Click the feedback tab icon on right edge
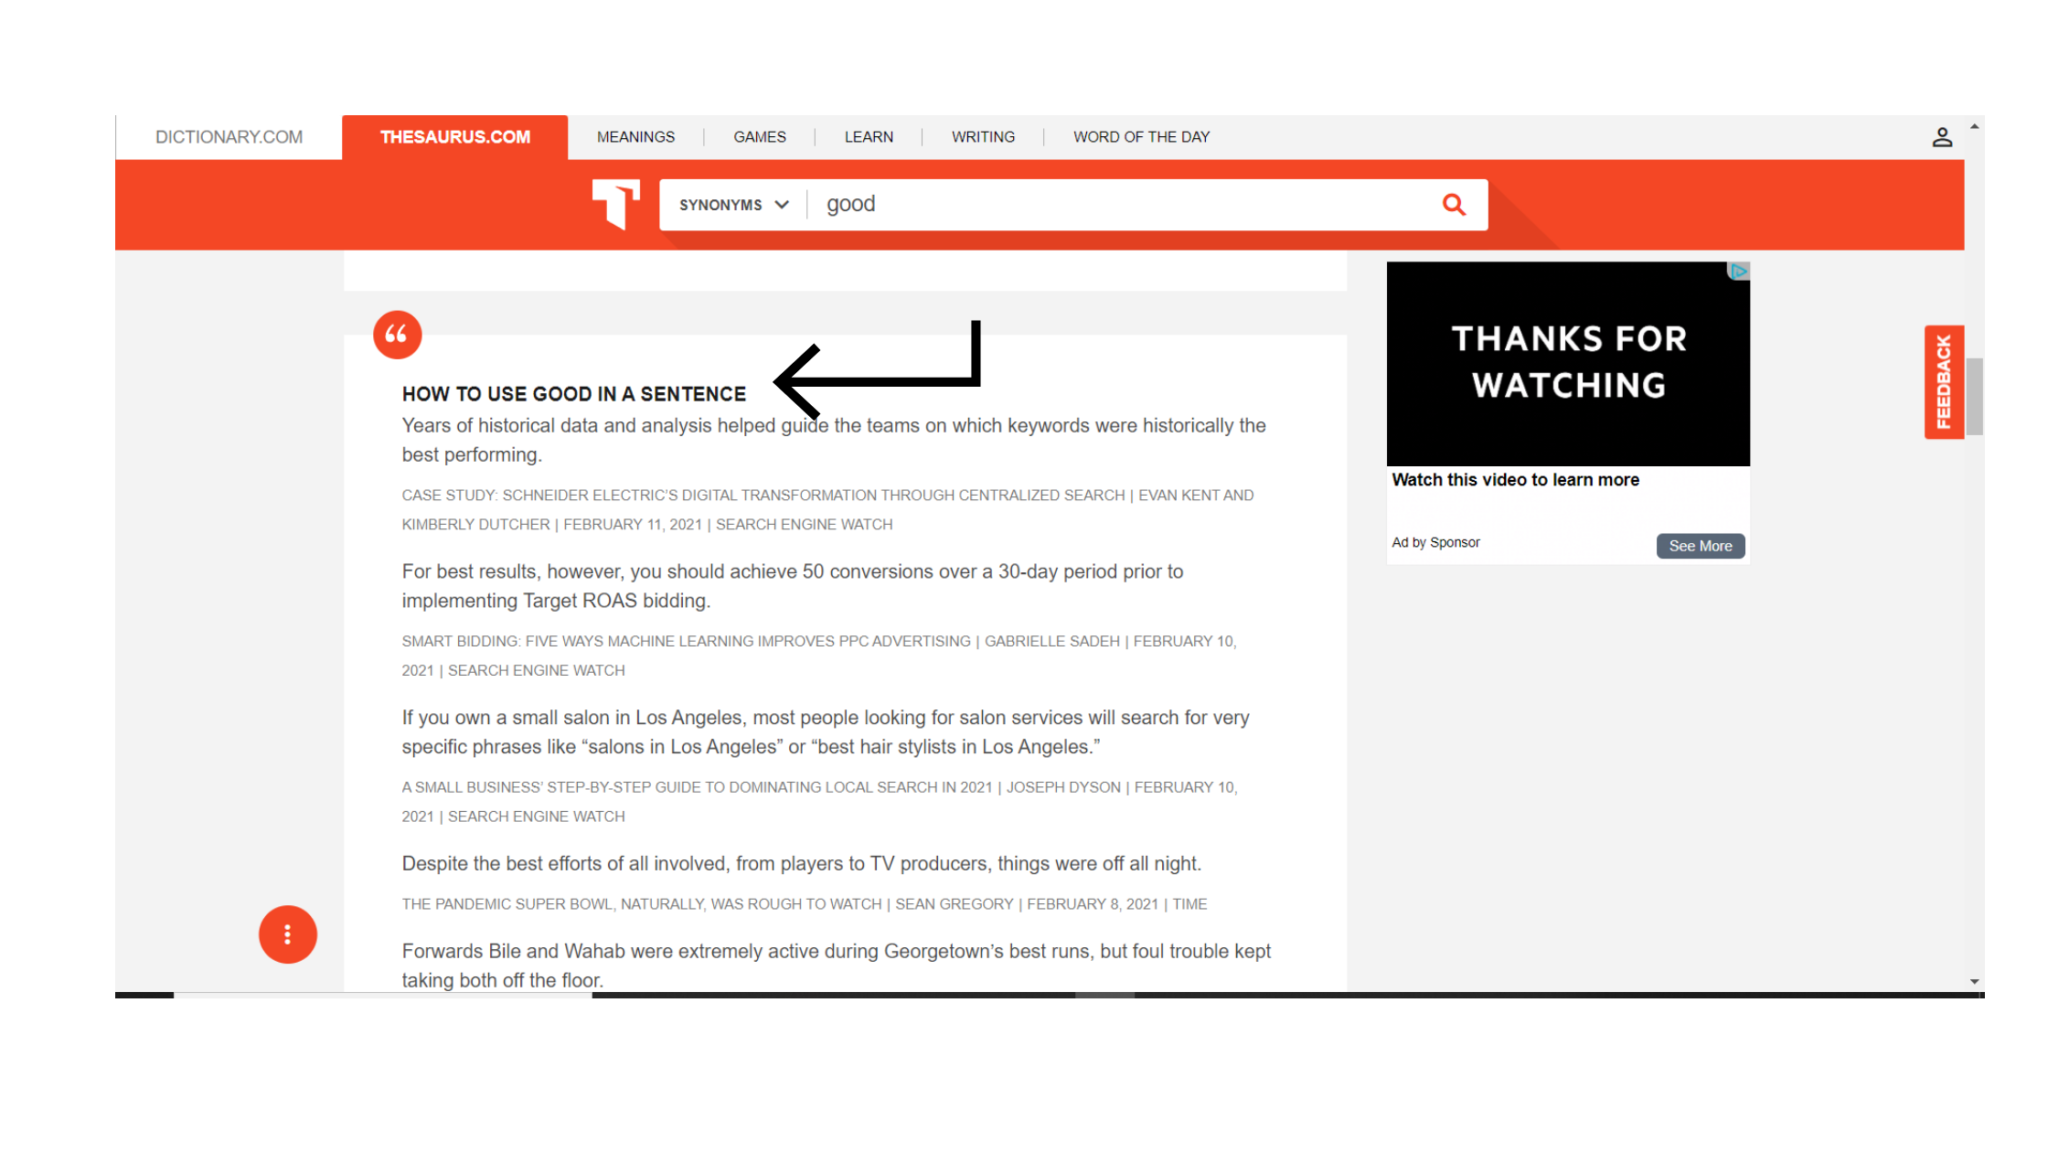 [x=1947, y=381]
